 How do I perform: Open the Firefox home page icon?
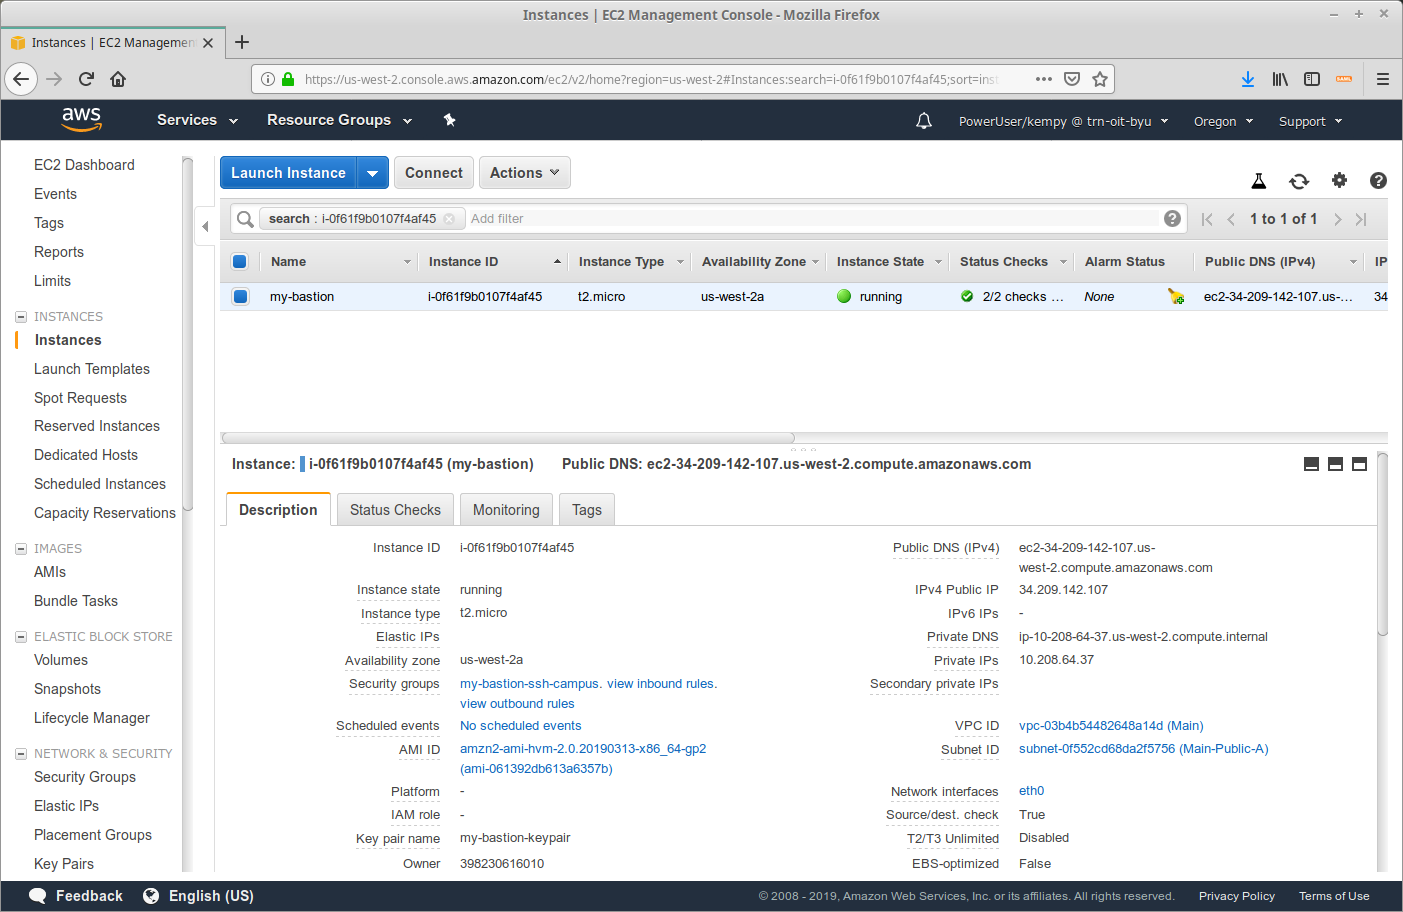(118, 79)
